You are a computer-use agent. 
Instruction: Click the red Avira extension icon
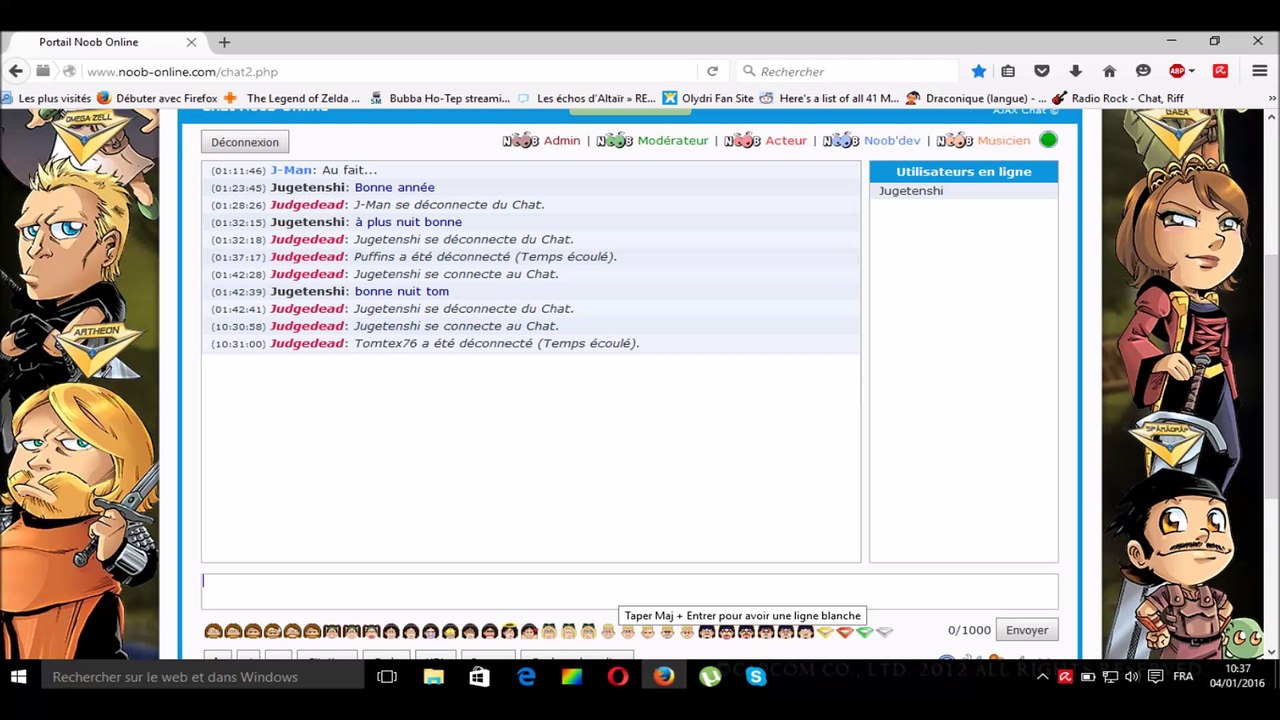click(1220, 71)
